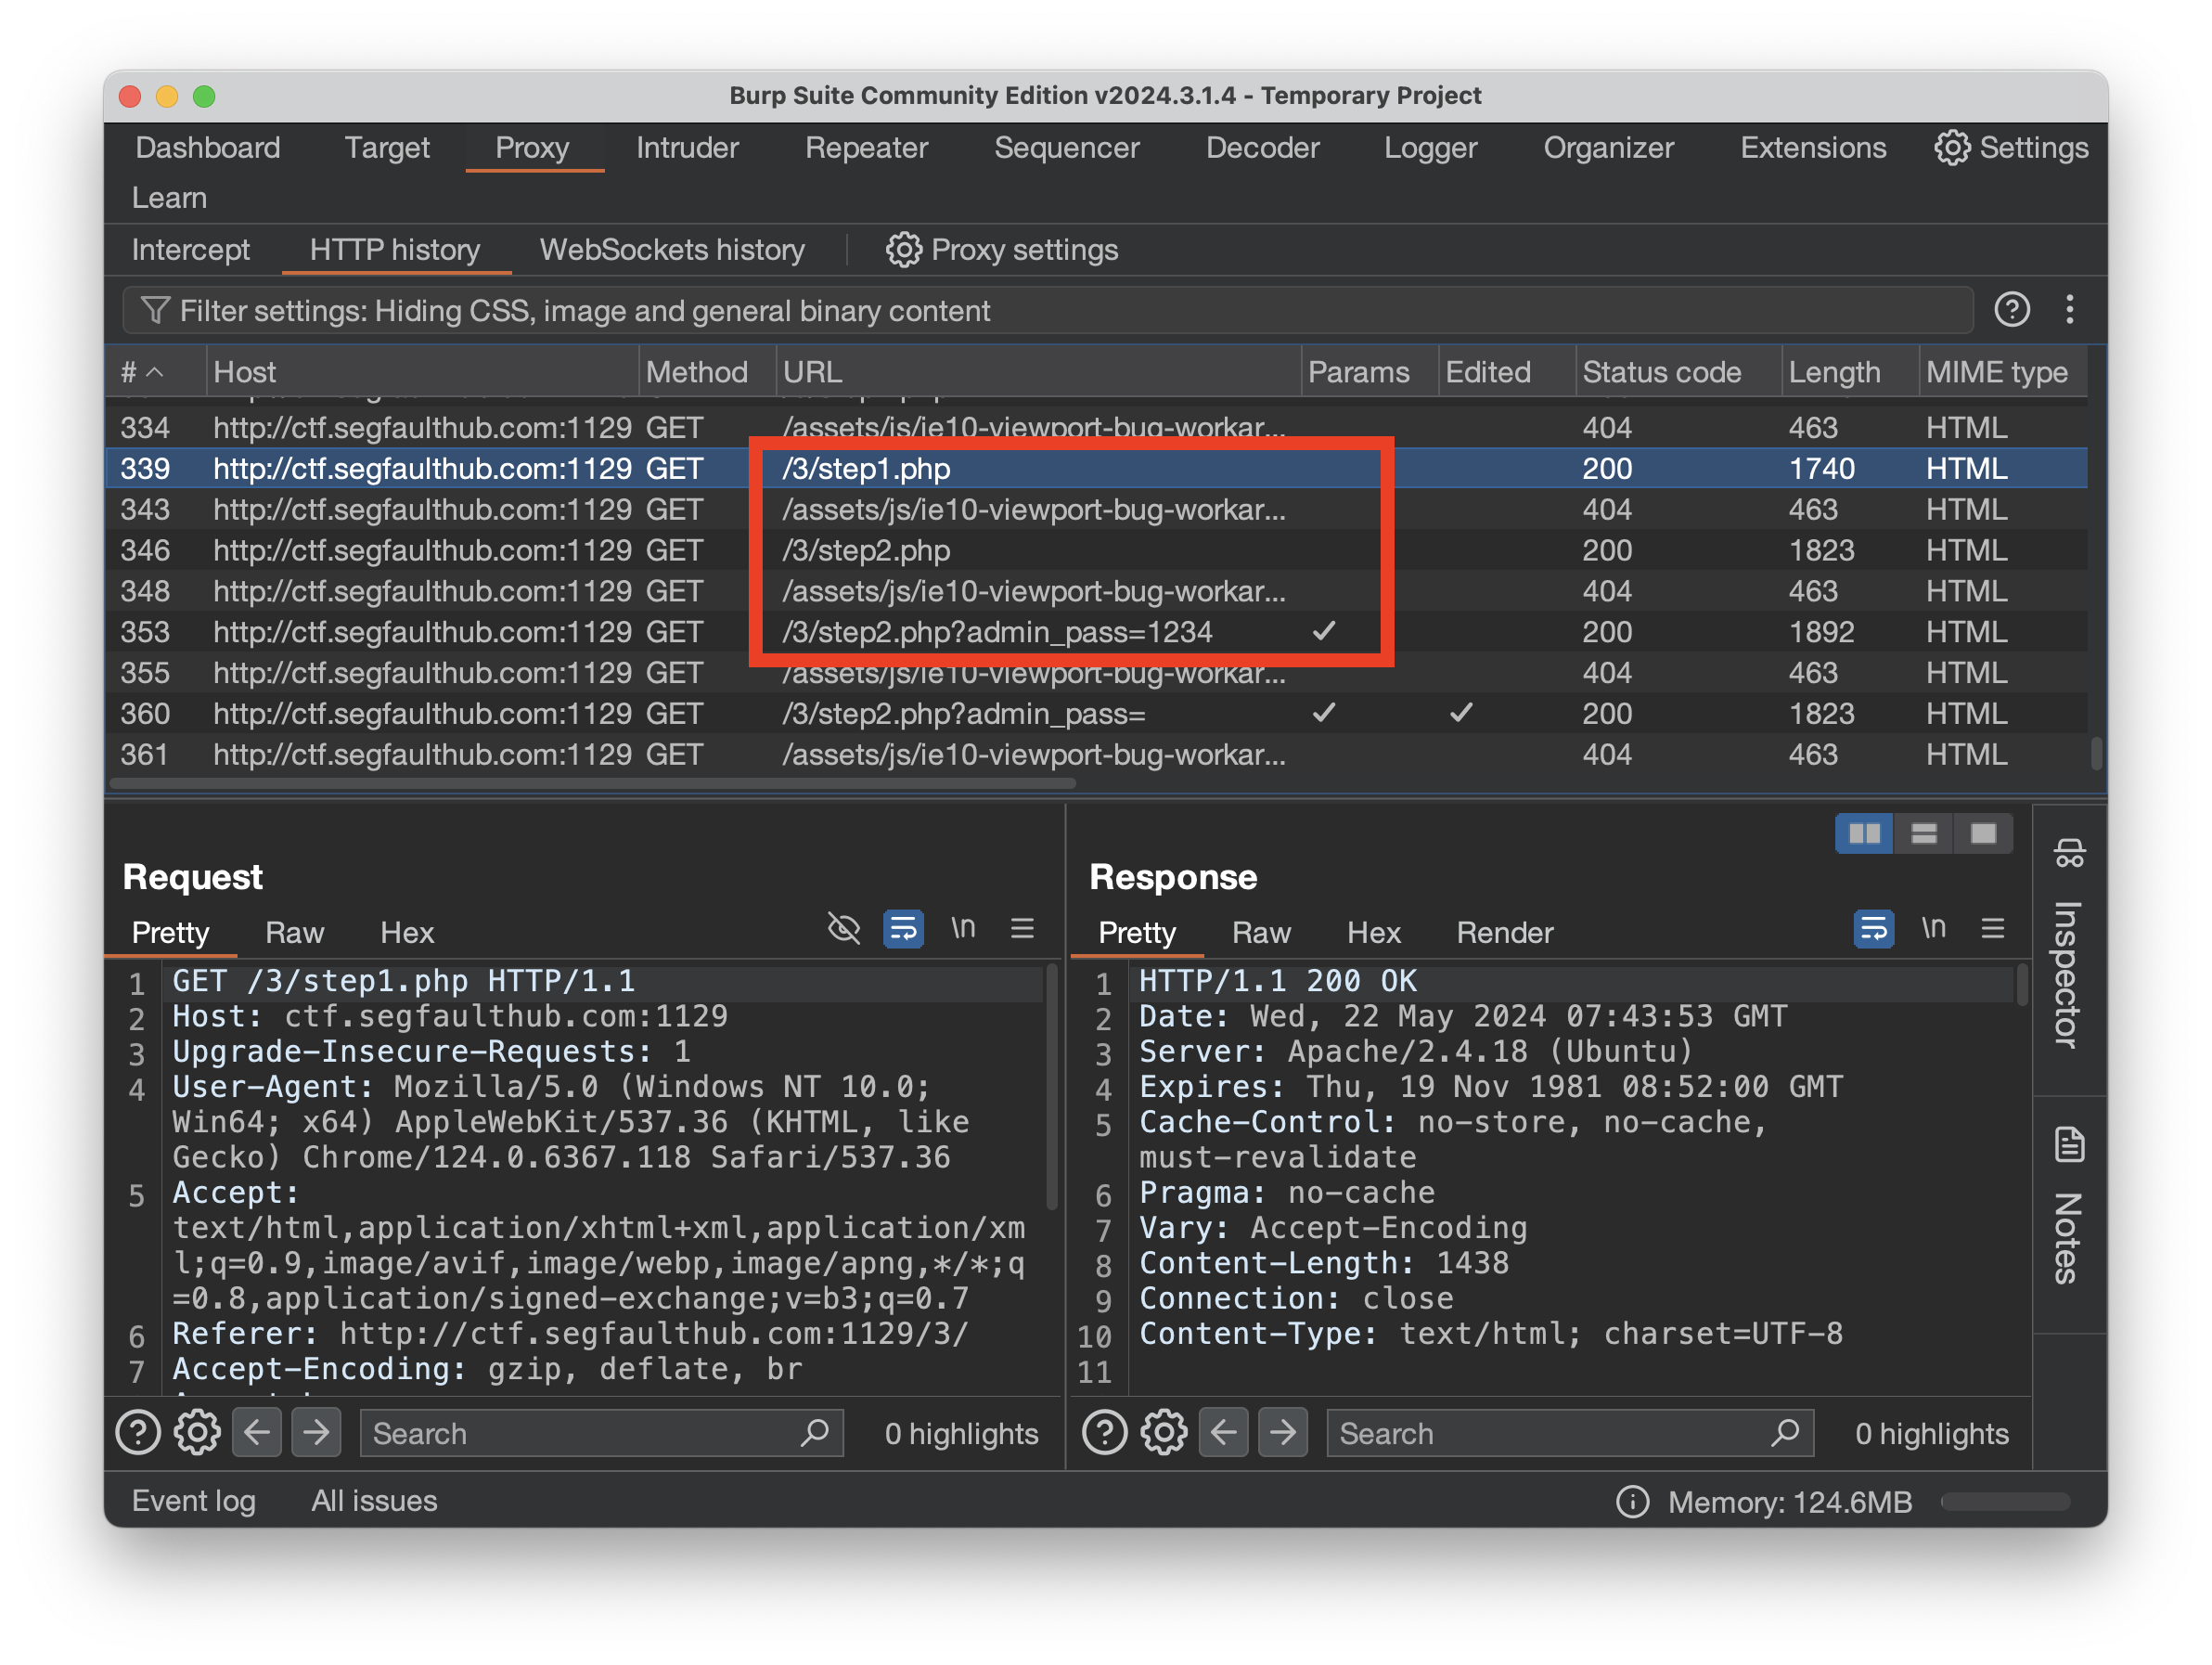Open the Event log
Viewport: 2212px width, 1665px height.
coord(193,1501)
